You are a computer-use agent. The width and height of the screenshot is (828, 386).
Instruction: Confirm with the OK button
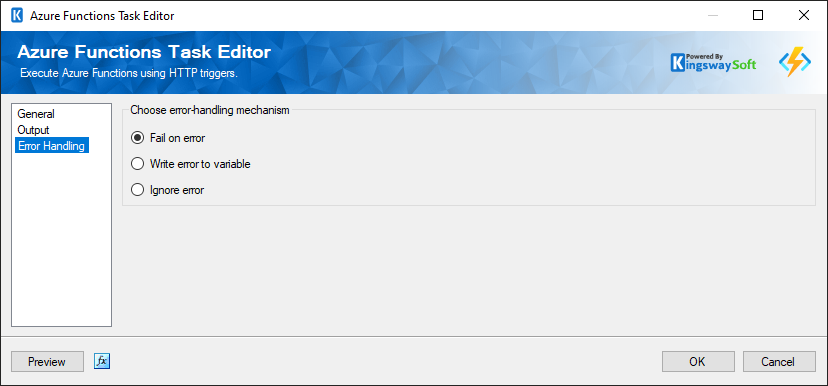coord(698,362)
